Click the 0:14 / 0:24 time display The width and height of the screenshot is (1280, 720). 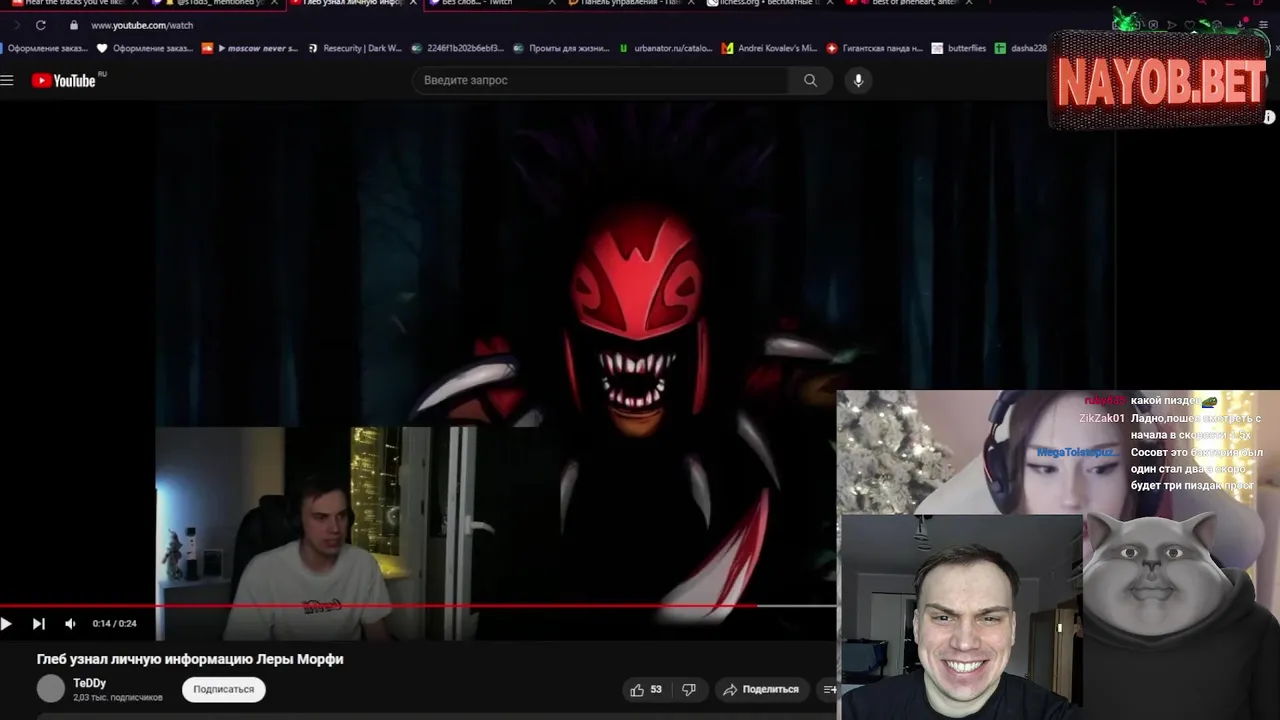point(114,623)
